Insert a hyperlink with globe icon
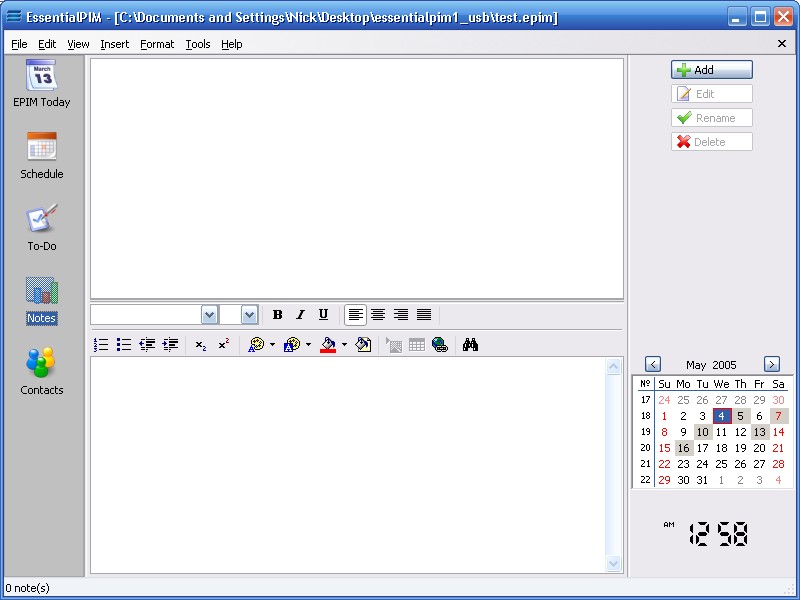The image size is (800, 600). [x=440, y=345]
